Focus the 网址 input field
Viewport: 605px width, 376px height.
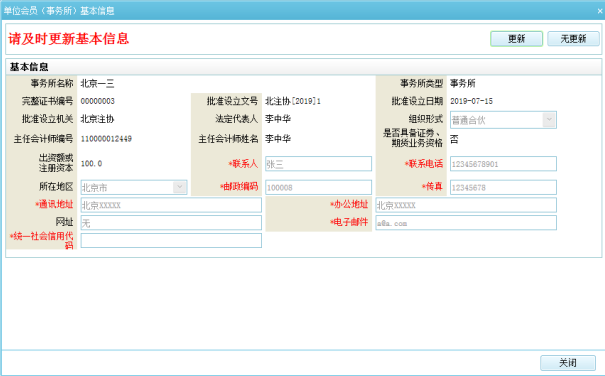click(171, 223)
